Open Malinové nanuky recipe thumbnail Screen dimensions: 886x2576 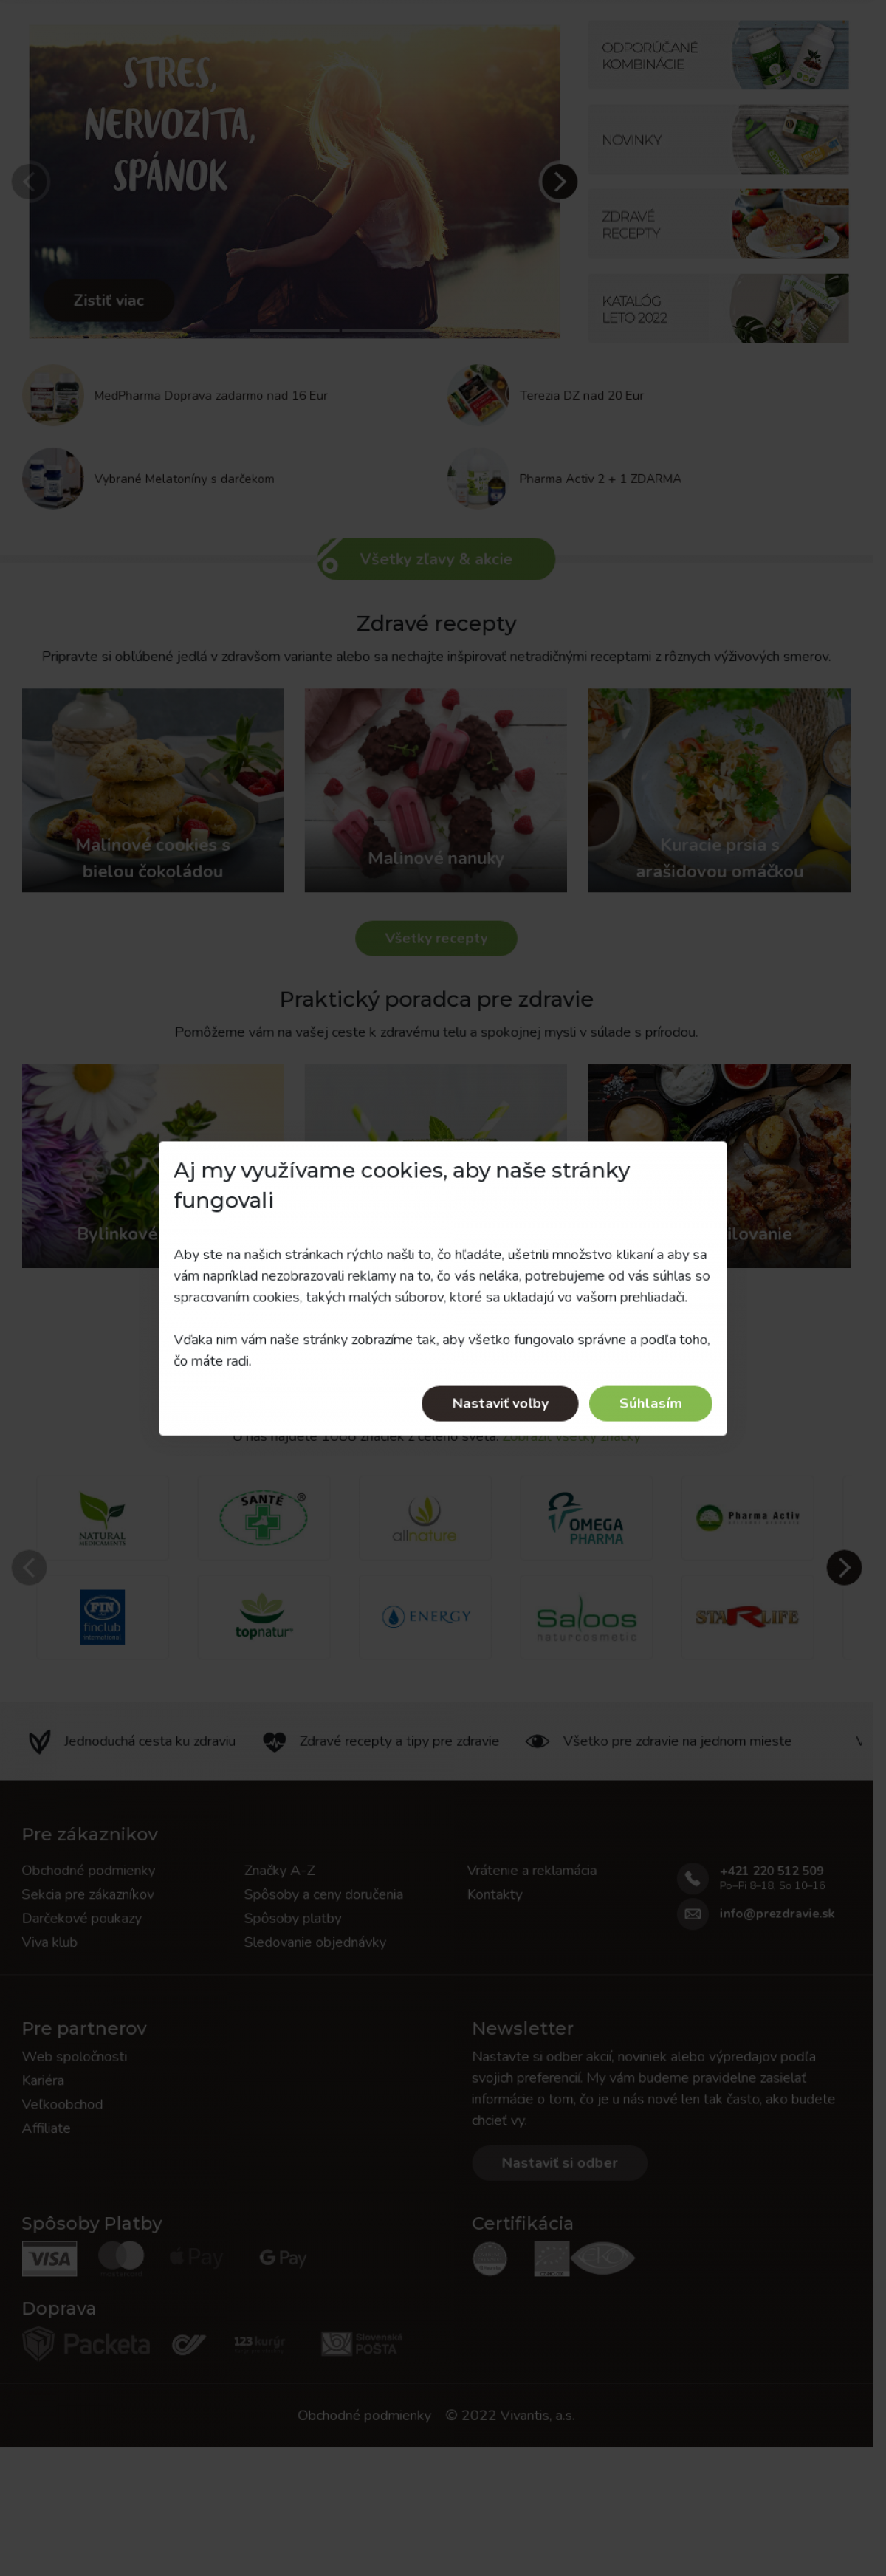436,790
